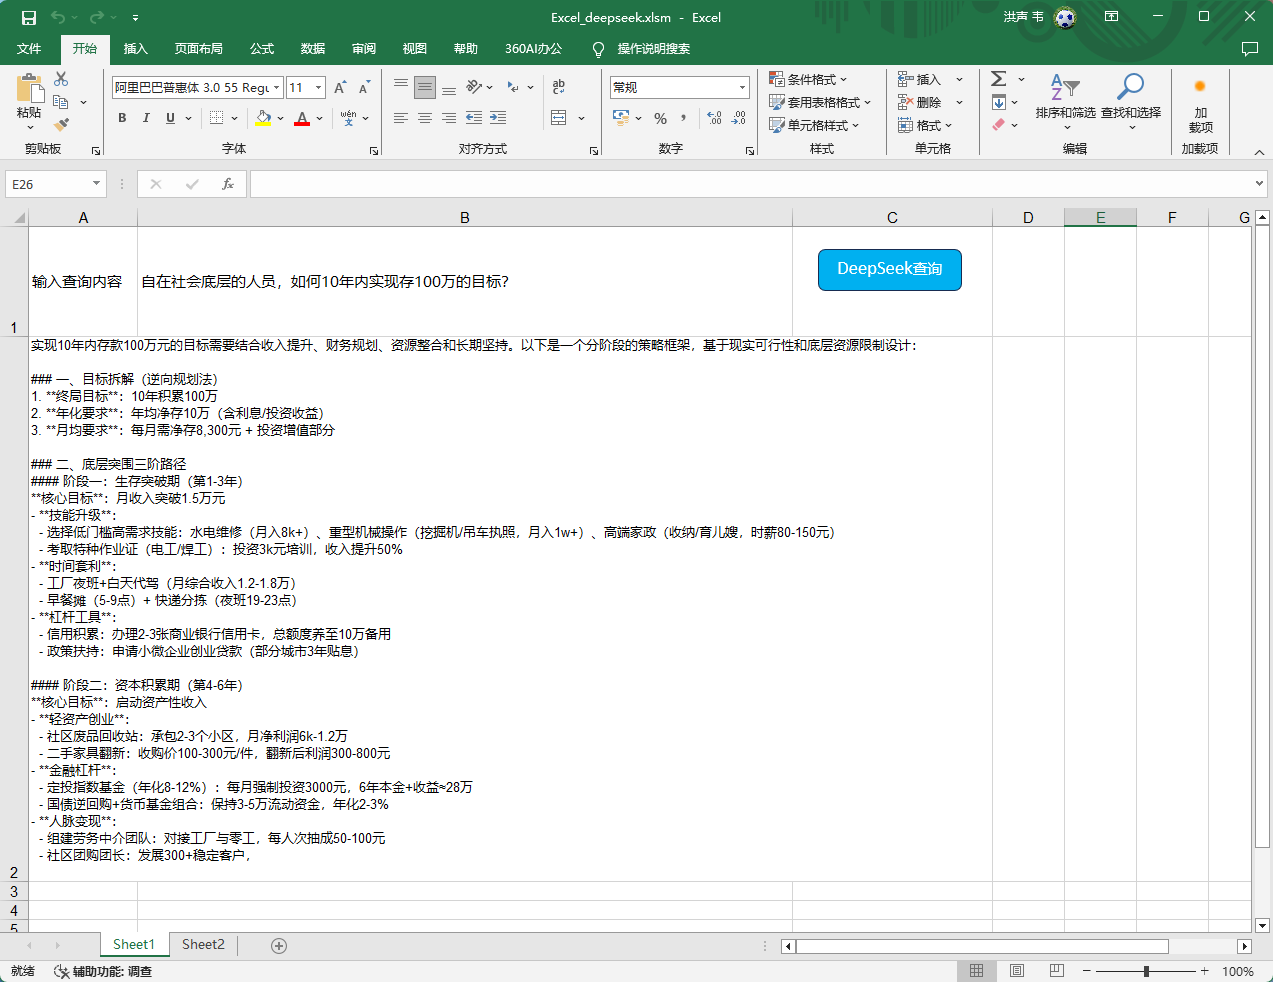1273x982 pixels.
Task: Open 条件格式 conditional formatting dropdown
Action: (x=809, y=79)
